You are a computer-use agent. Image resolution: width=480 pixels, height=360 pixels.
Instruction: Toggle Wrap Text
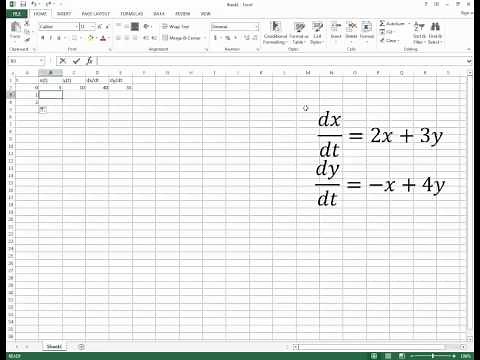pyautogui.click(x=176, y=26)
